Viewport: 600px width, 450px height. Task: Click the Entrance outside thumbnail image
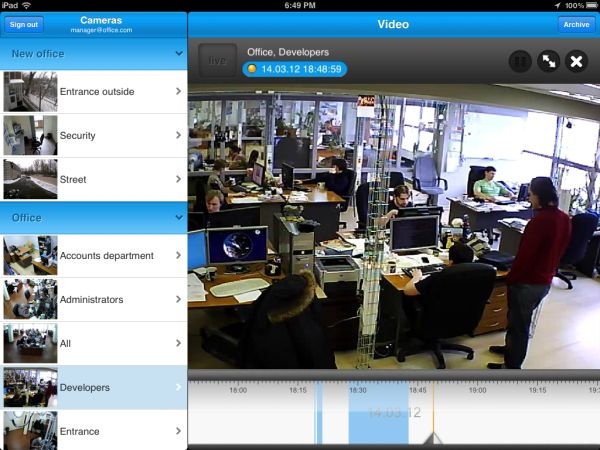click(x=30, y=91)
